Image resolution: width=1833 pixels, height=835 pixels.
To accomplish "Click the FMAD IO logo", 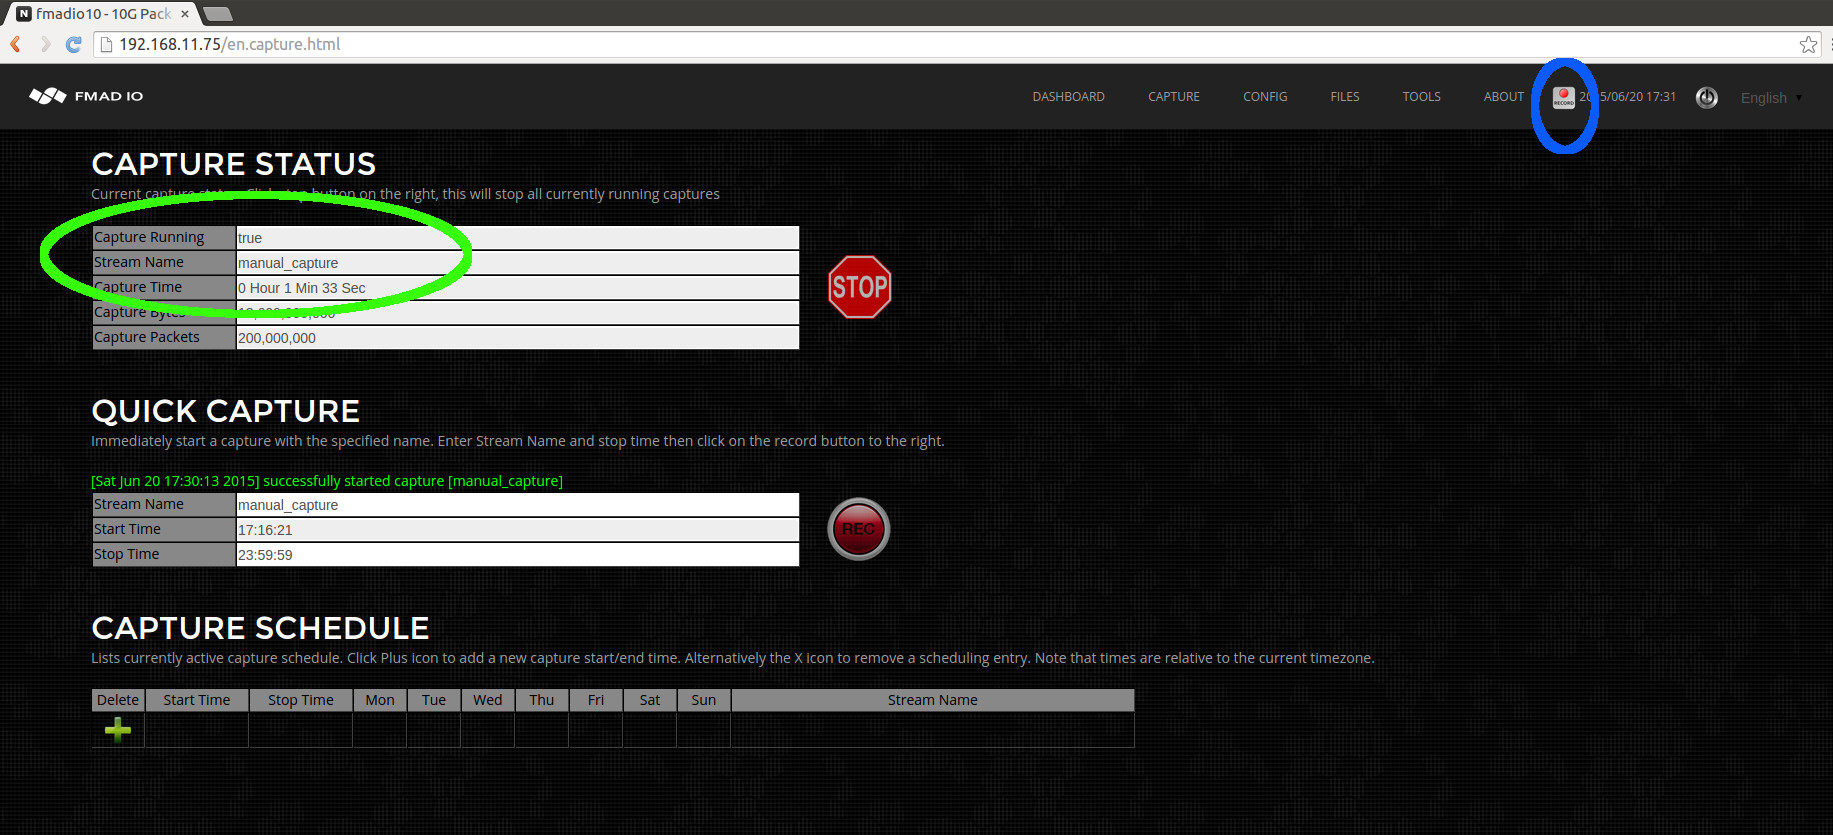I will point(87,96).
